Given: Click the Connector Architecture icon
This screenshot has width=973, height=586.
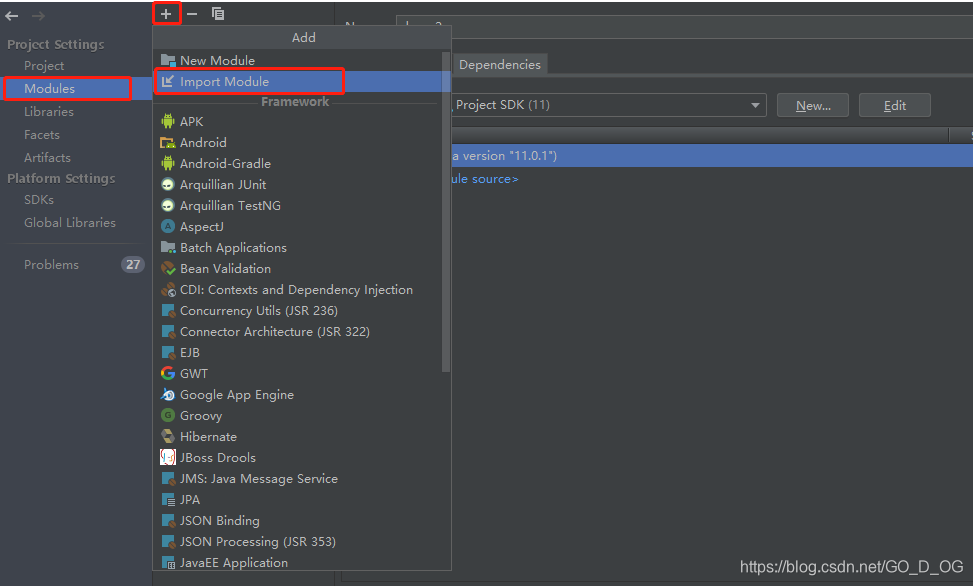Looking at the screenshot, I should click(x=168, y=331).
